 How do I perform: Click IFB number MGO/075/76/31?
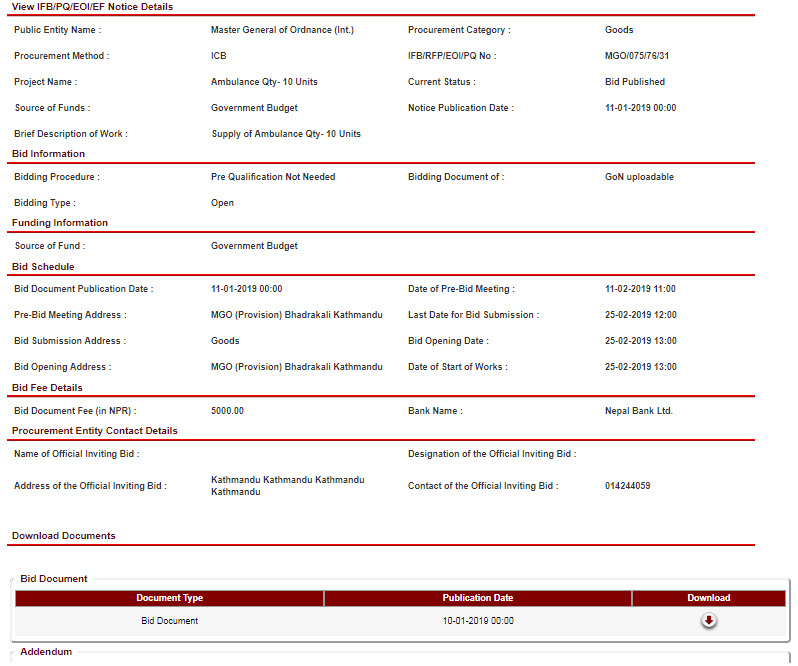637,56
